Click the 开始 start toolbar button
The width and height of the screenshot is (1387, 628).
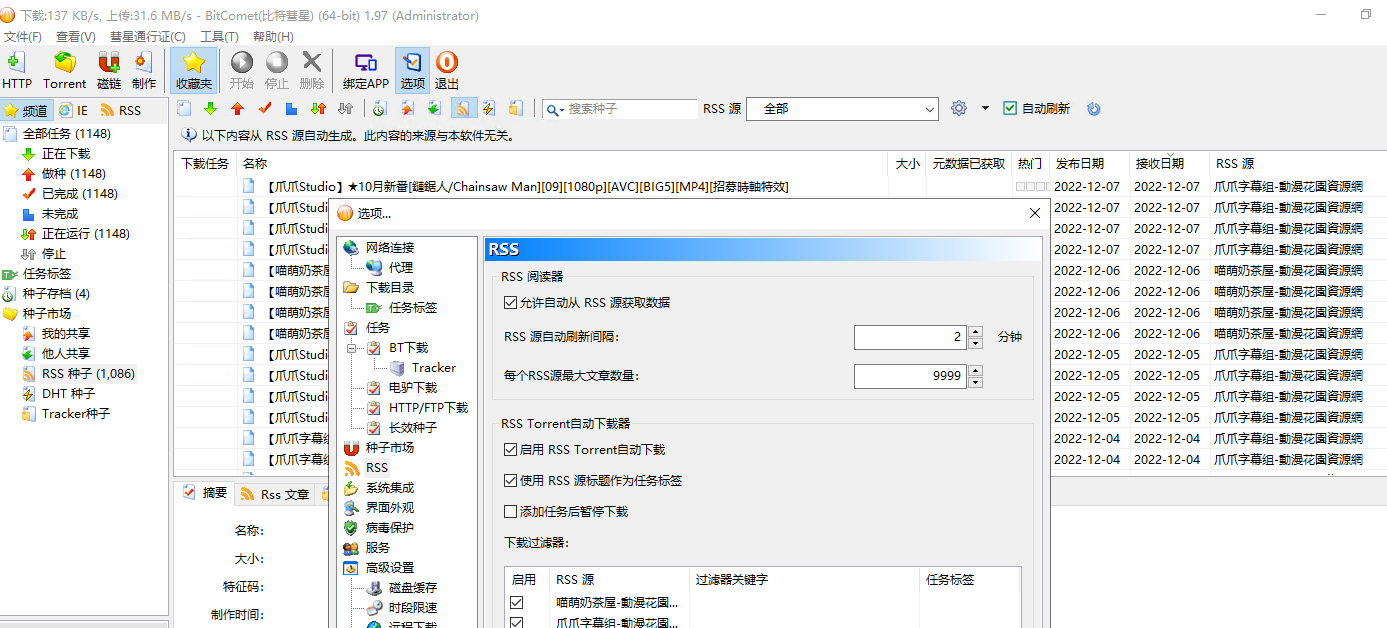click(x=242, y=71)
